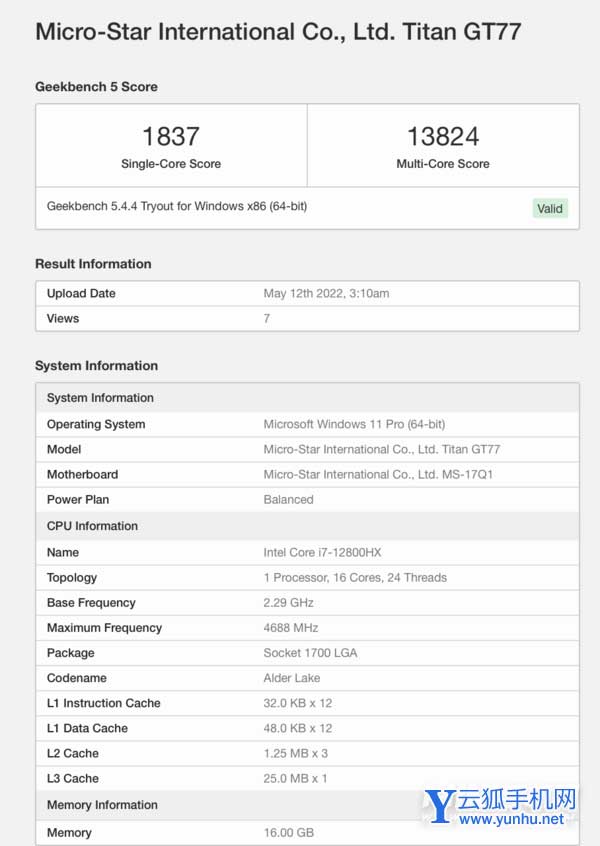Select the multi-core score 13824
Image resolution: width=600 pixels, height=846 pixels.
pyautogui.click(x=443, y=136)
